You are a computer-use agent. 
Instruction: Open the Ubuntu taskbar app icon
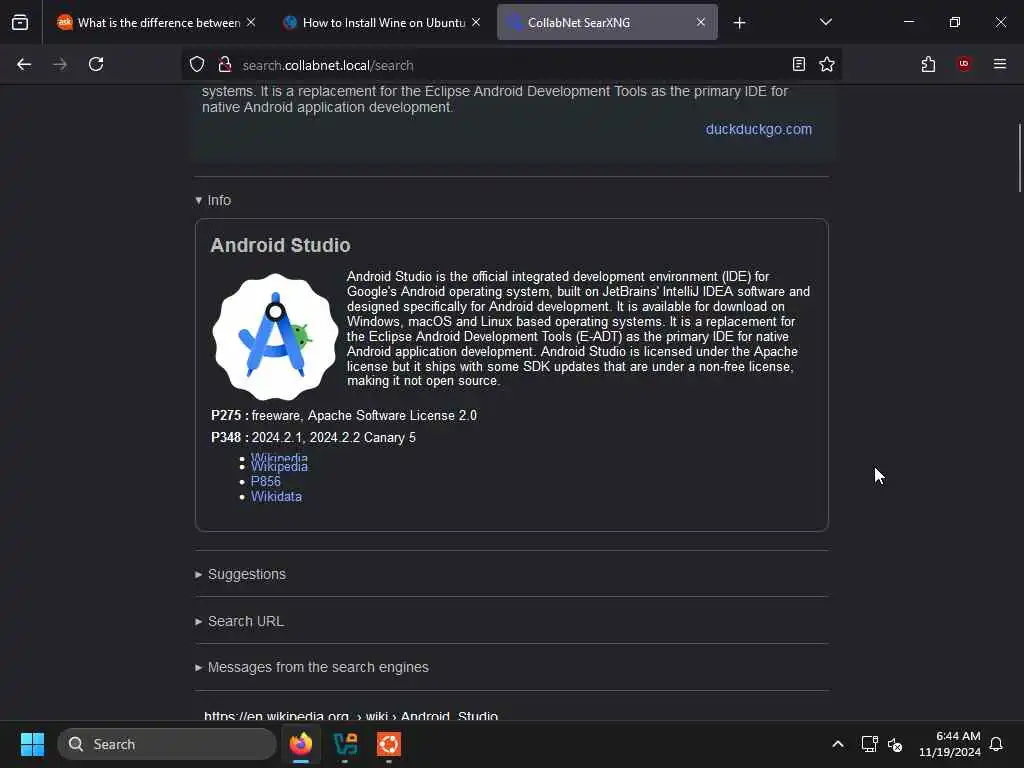tap(389, 744)
